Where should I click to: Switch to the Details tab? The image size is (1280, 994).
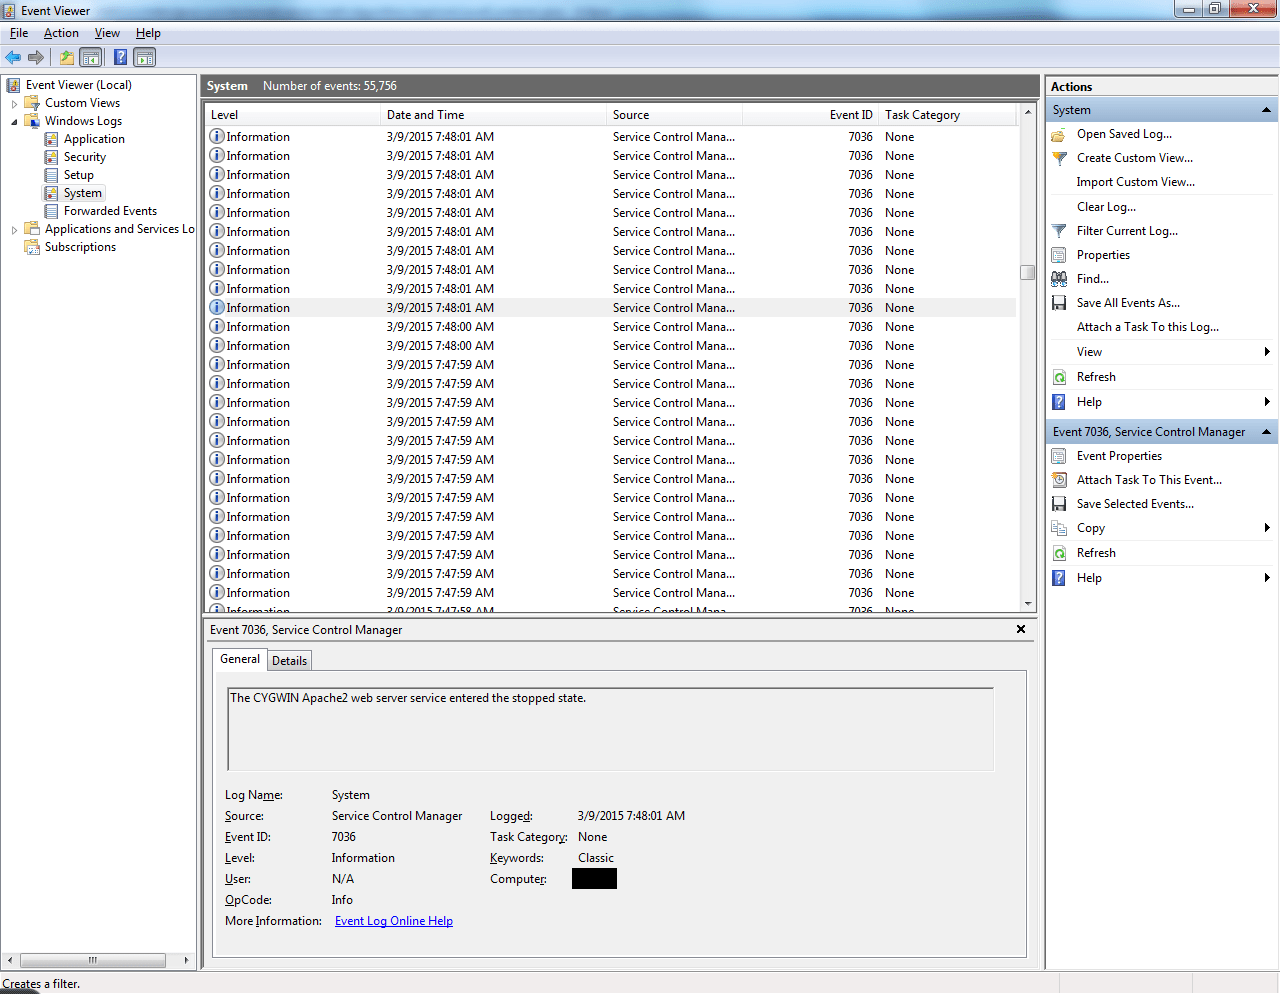point(289,660)
